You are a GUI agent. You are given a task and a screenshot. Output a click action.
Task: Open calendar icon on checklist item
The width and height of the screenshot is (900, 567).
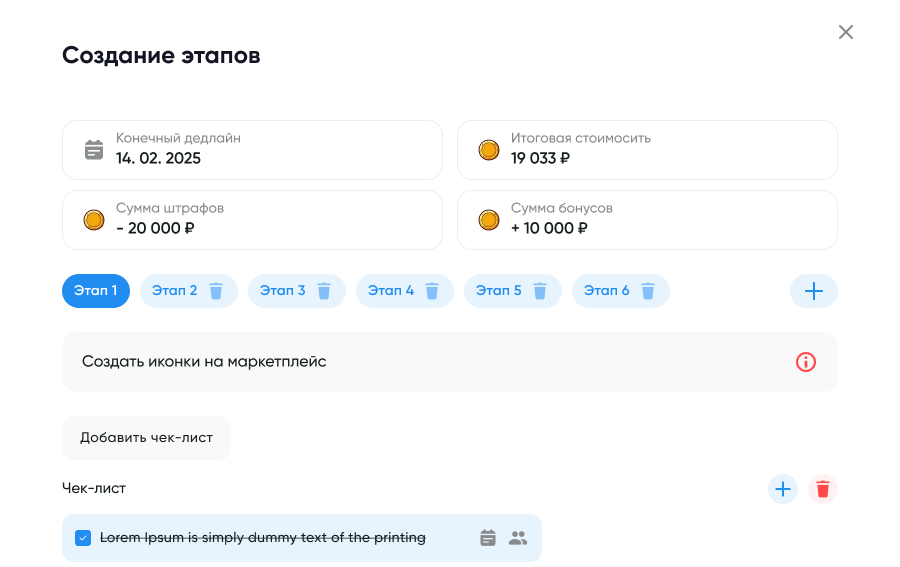click(488, 538)
